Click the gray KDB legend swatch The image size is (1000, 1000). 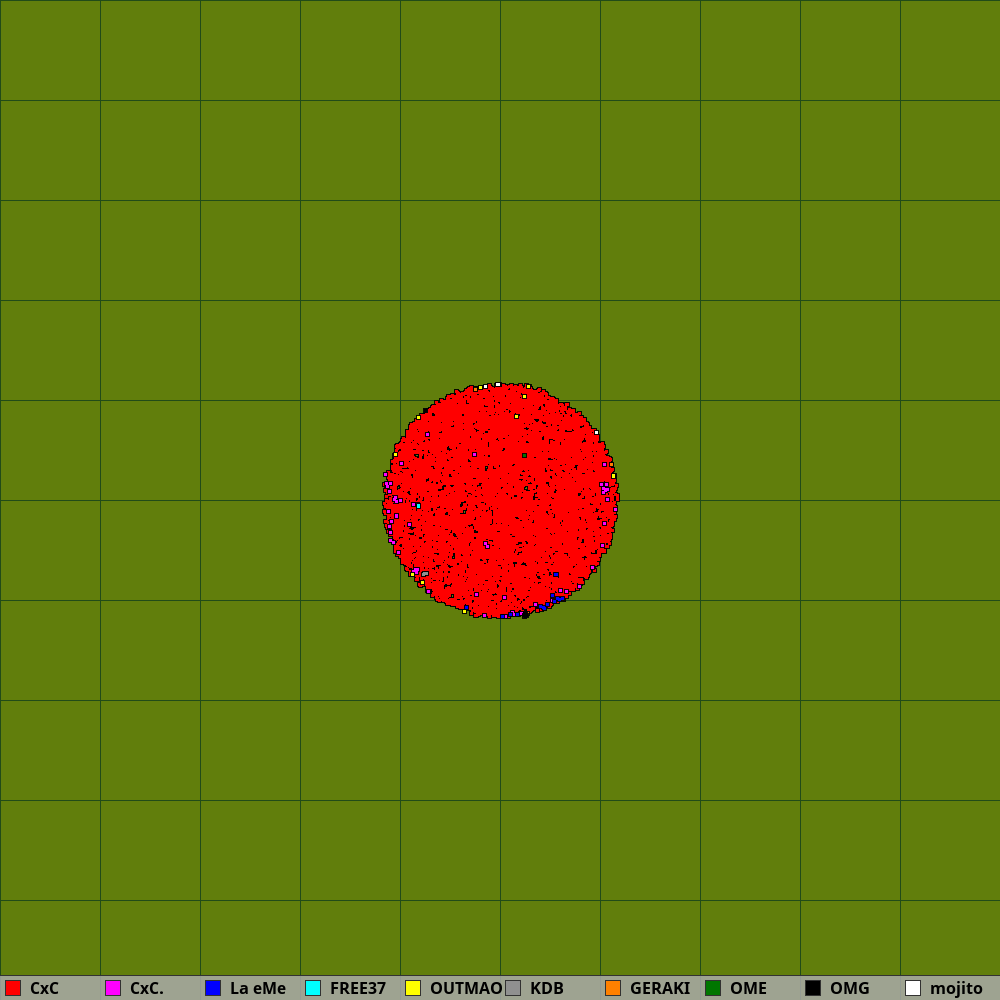coord(513,988)
